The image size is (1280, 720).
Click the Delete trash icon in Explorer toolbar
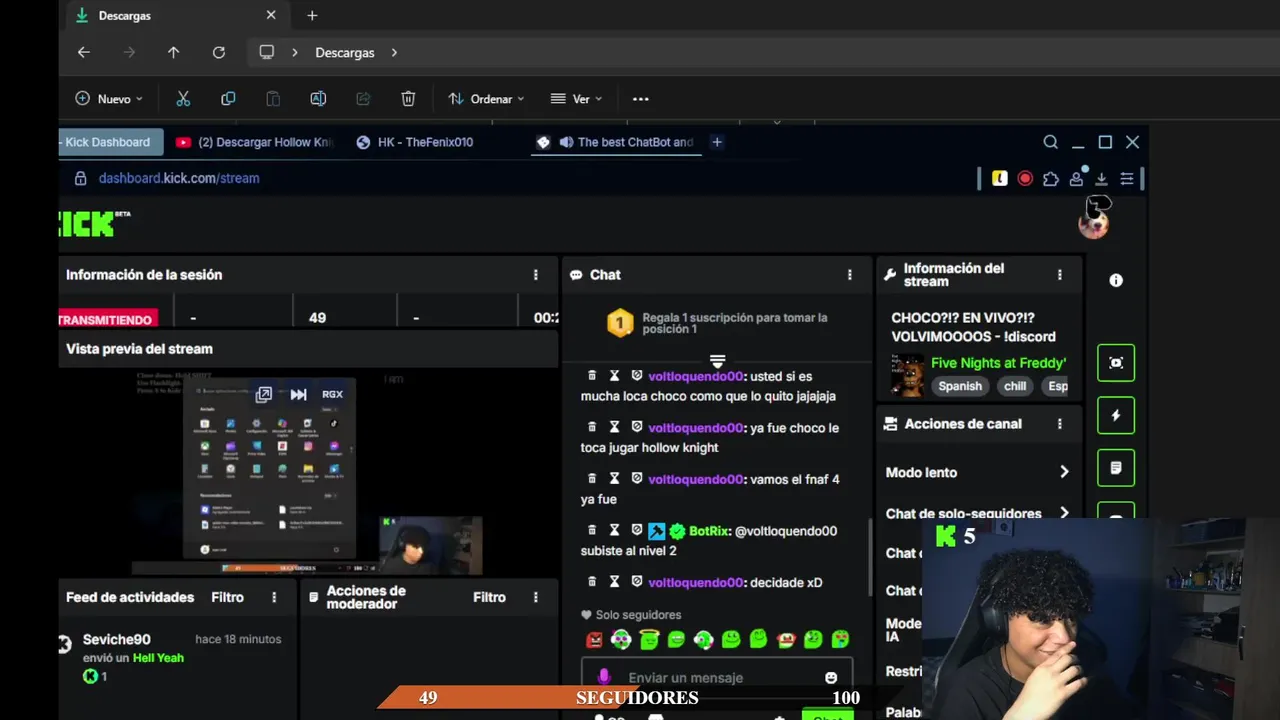click(408, 99)
